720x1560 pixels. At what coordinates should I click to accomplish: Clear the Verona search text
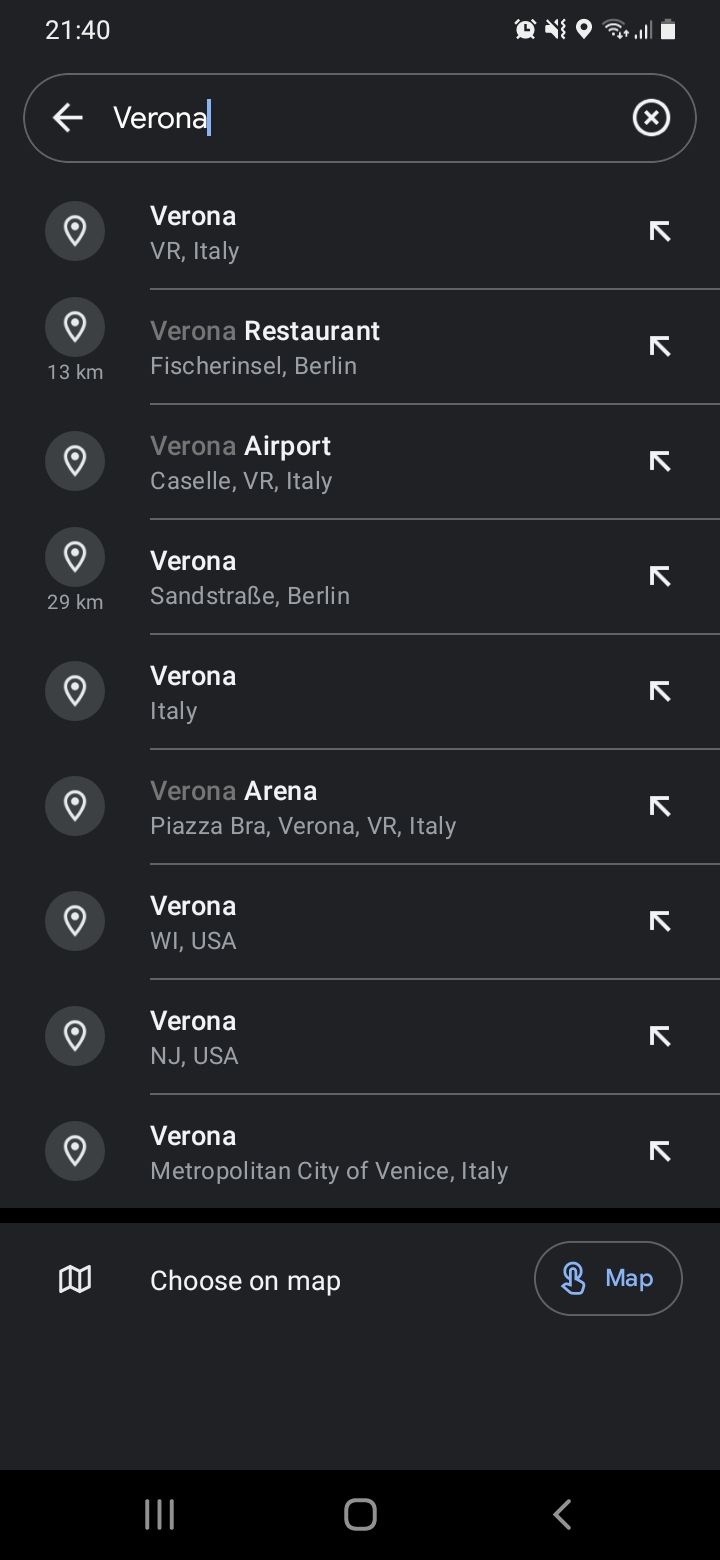[651, 118]
